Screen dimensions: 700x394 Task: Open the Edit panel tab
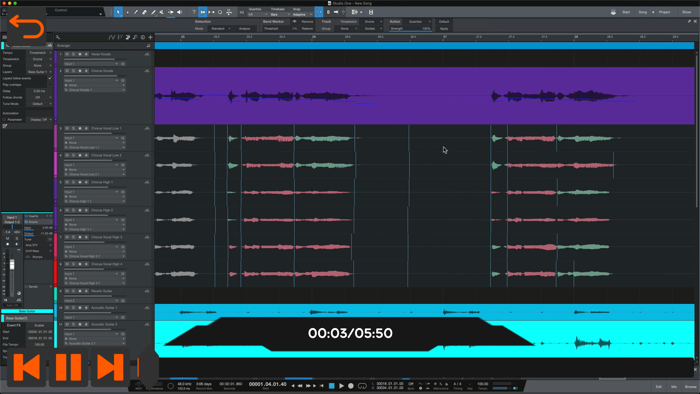click(x=658, y=387)
